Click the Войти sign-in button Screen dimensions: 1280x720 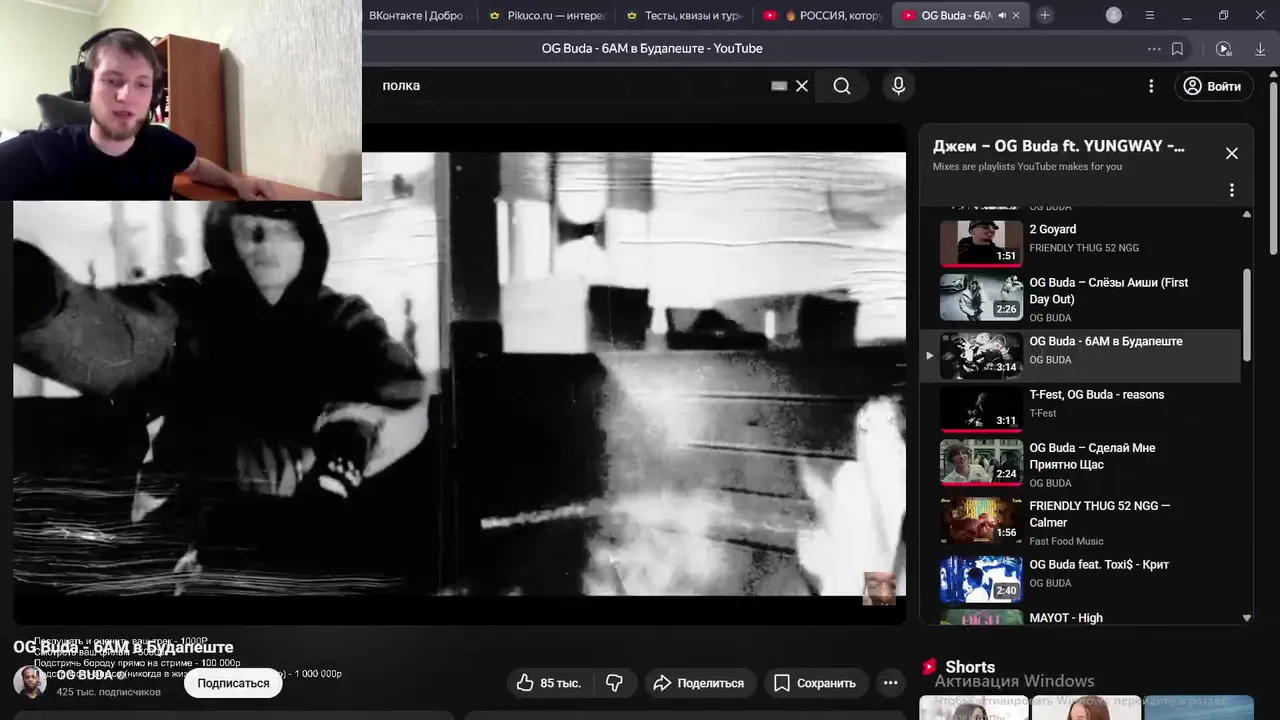pos(1212,86)
